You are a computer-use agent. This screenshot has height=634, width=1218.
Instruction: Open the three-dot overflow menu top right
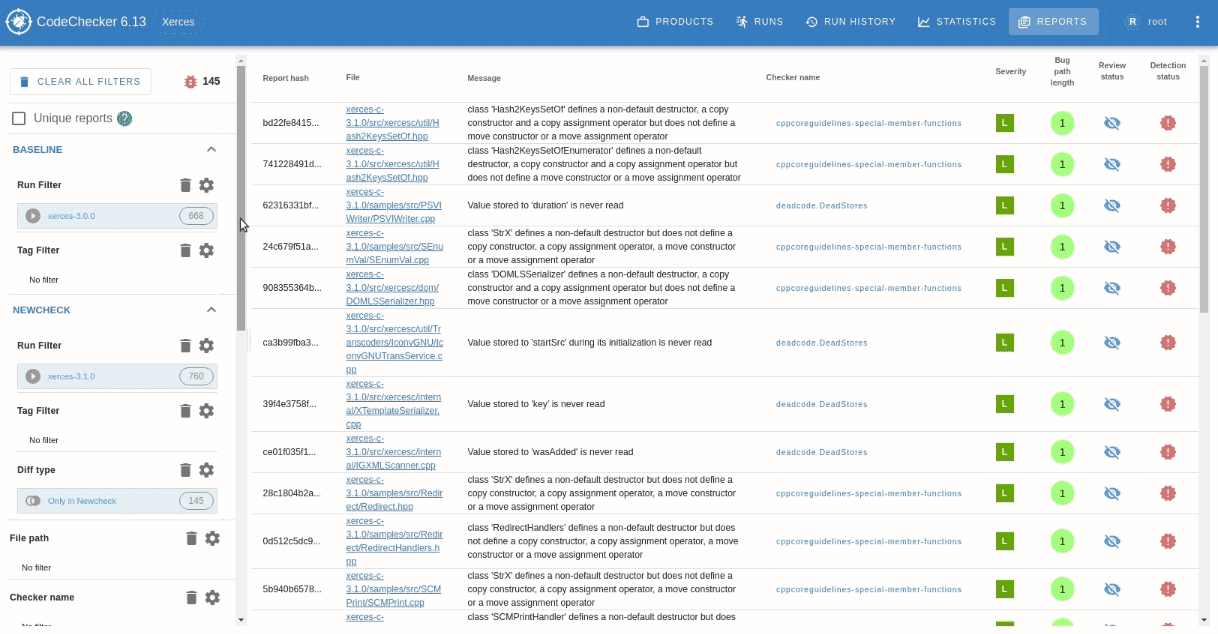[x=1197, y=21]
